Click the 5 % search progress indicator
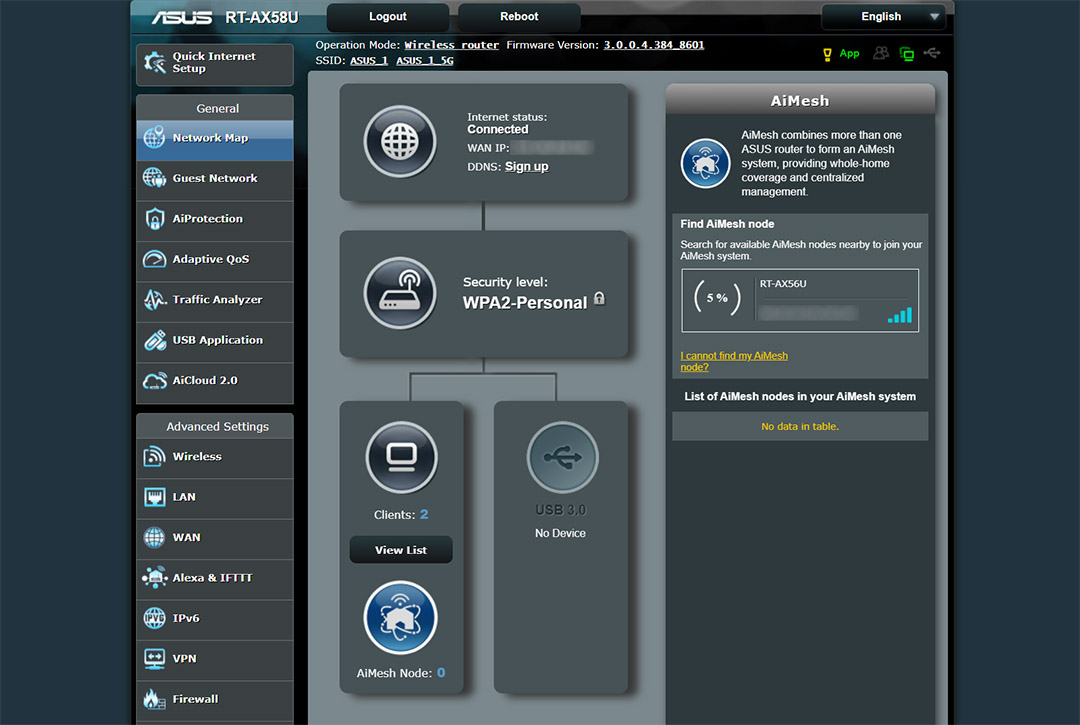This screenshot has height=725, width=1080. pos(717,299)
